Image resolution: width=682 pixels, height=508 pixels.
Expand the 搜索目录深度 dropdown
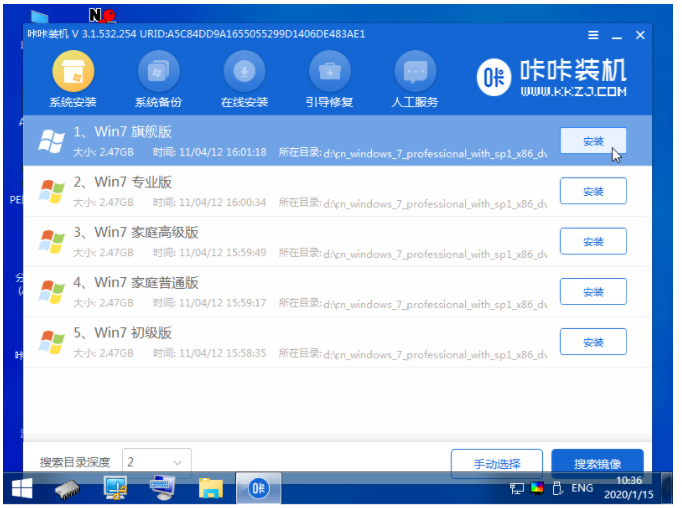(x=156, y=462)
